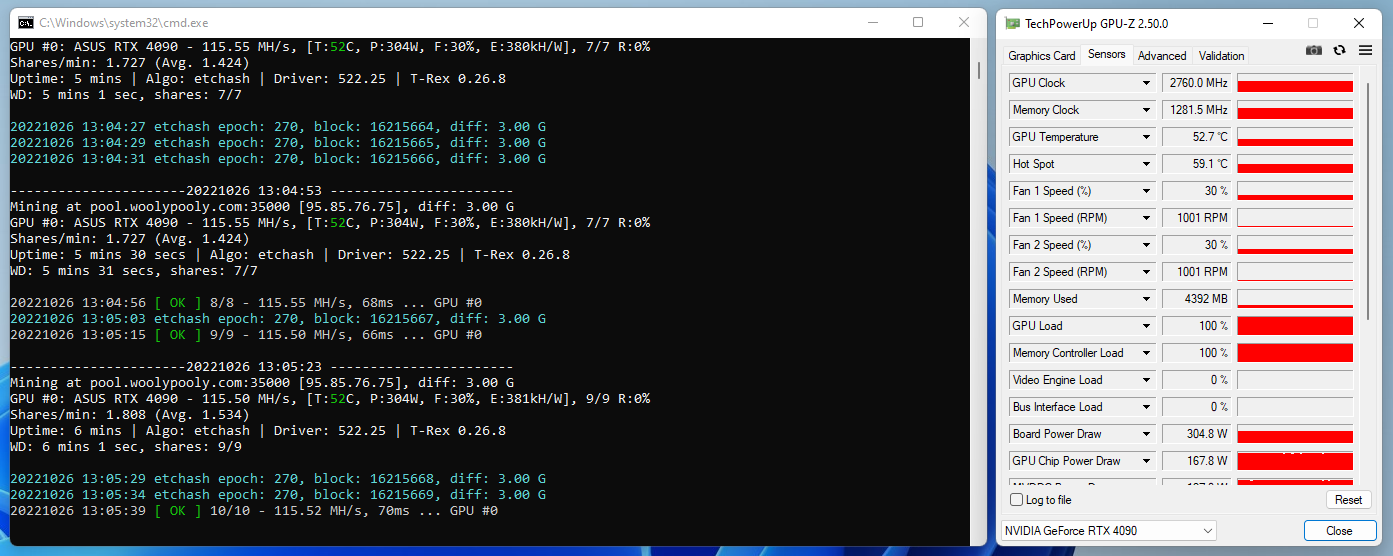This screenshot has width=1393, height=556.
Task: Click the '20221026 13:05:23' separator timestamp line
Action: 262,367
